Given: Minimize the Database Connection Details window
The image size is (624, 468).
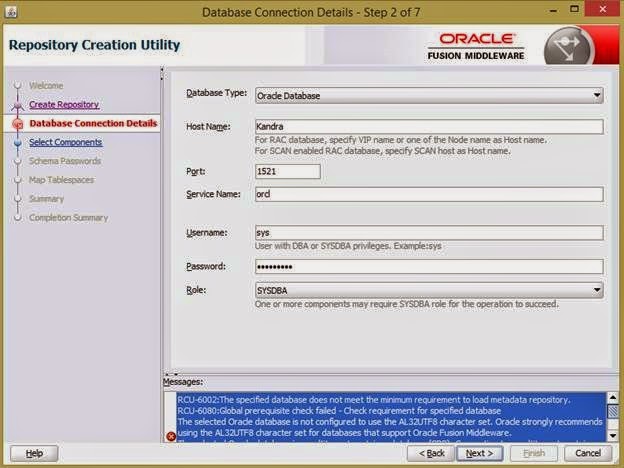Looking at the screenshot, I should pos(553,11).
